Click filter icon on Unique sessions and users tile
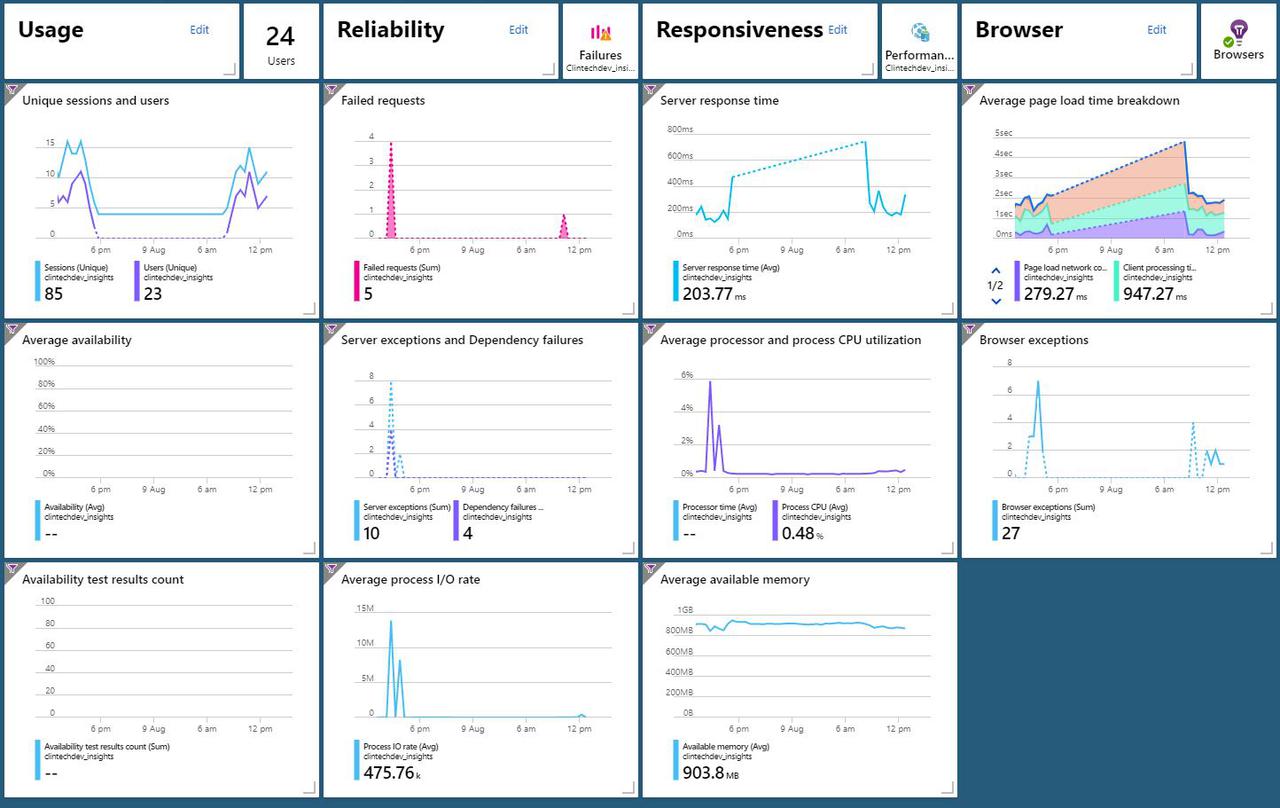 (11, 90)
